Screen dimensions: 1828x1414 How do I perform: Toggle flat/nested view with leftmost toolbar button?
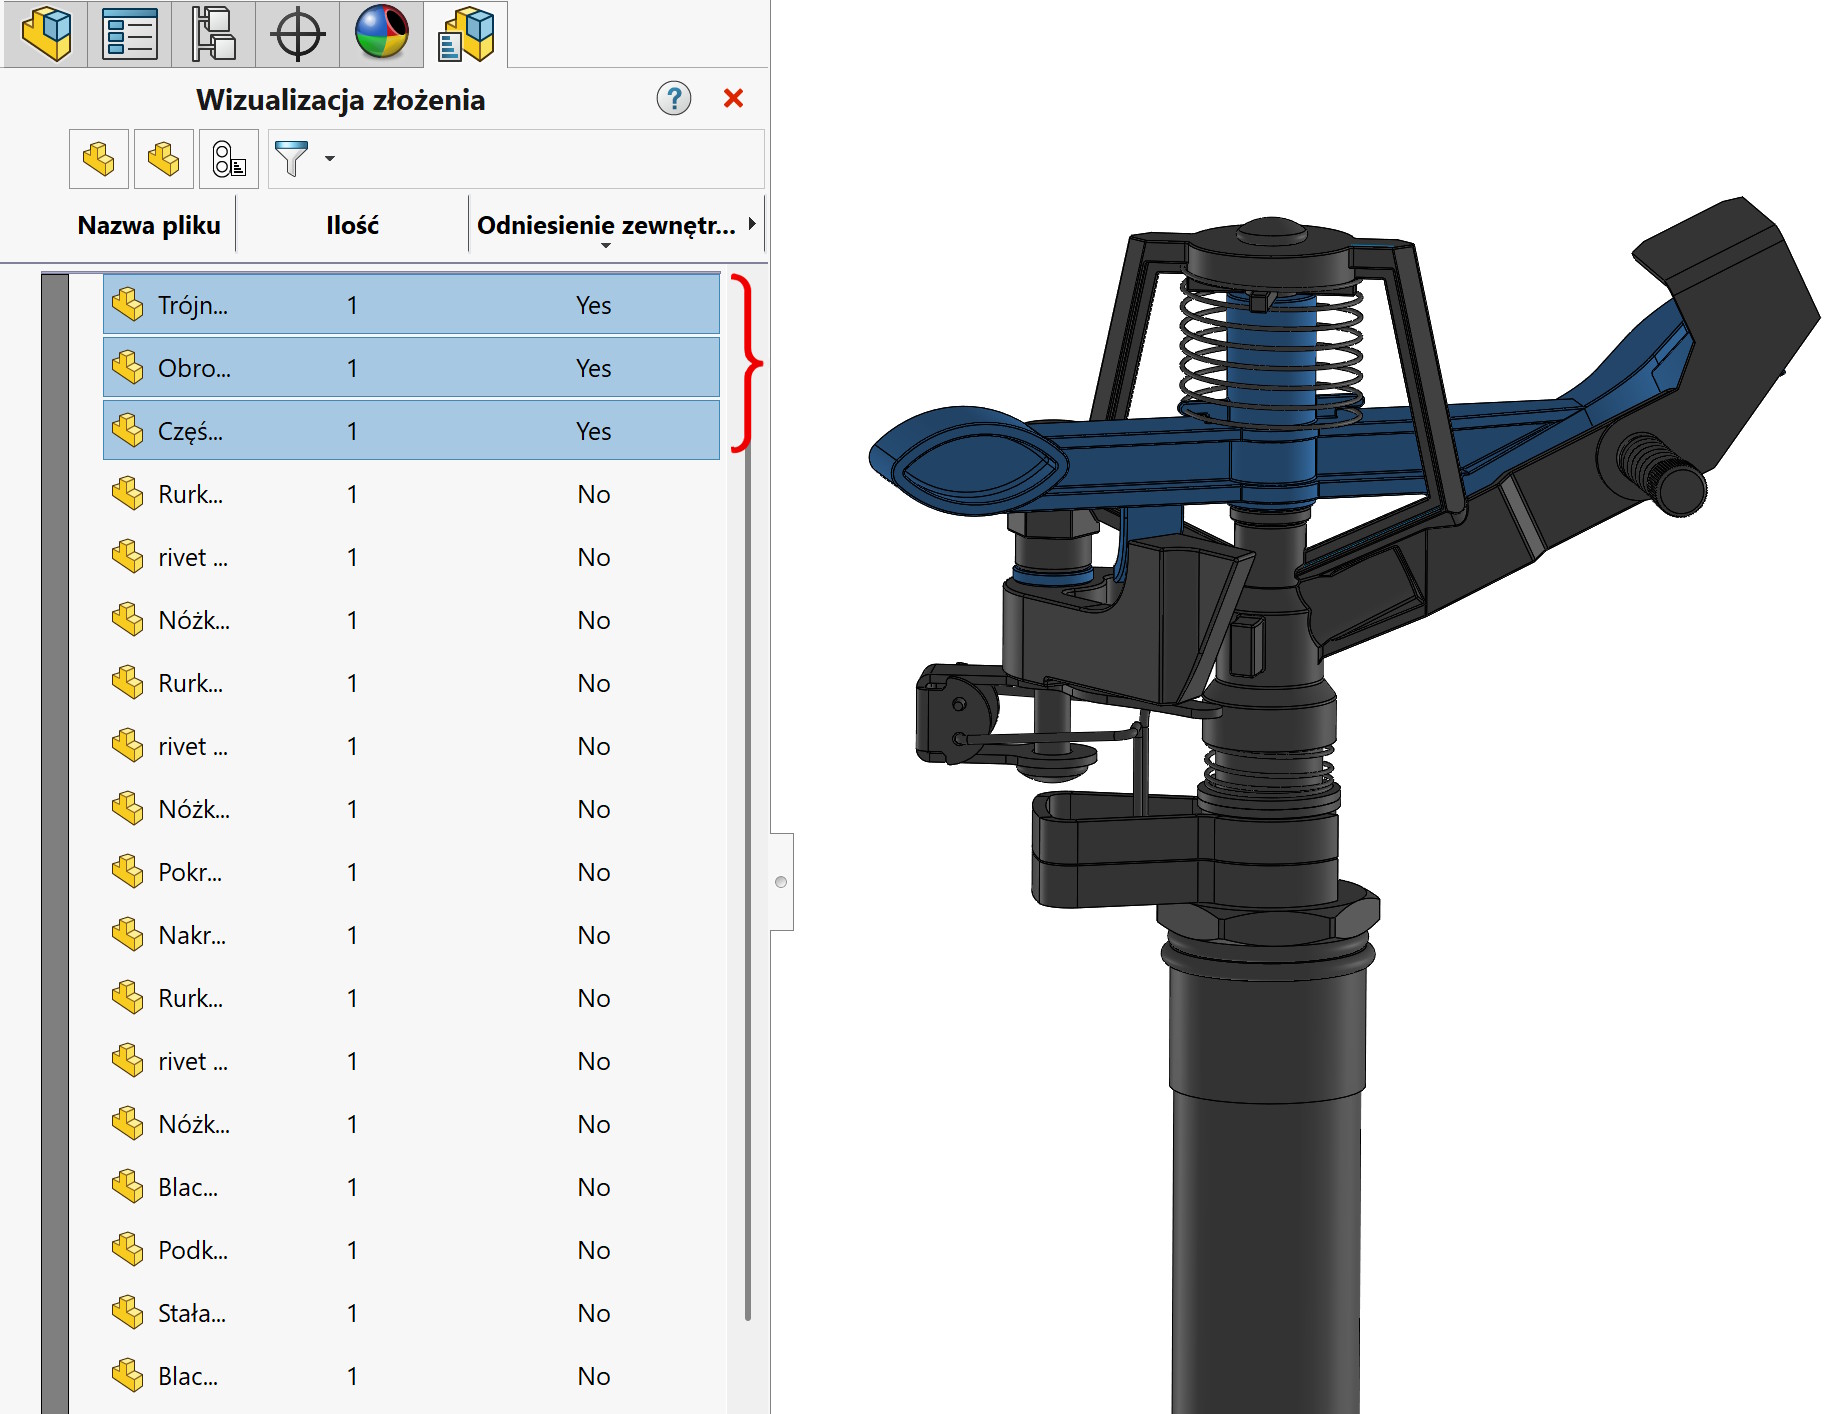coord(99,159)
